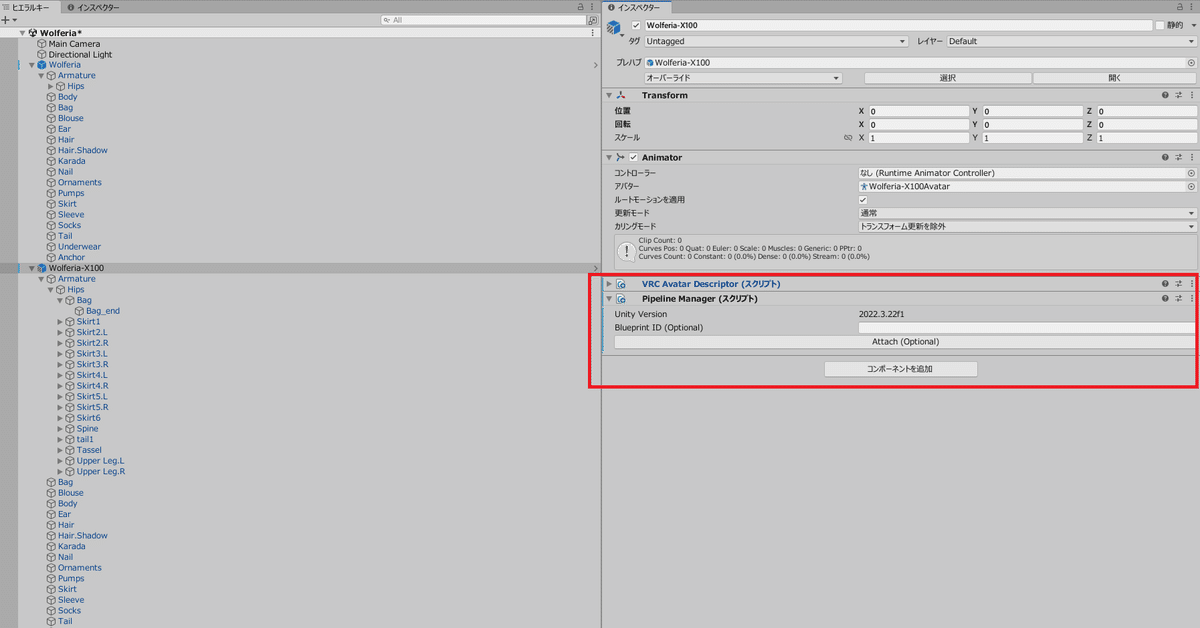Toggle the apply root motion checkbox

(x=863, y=200)
